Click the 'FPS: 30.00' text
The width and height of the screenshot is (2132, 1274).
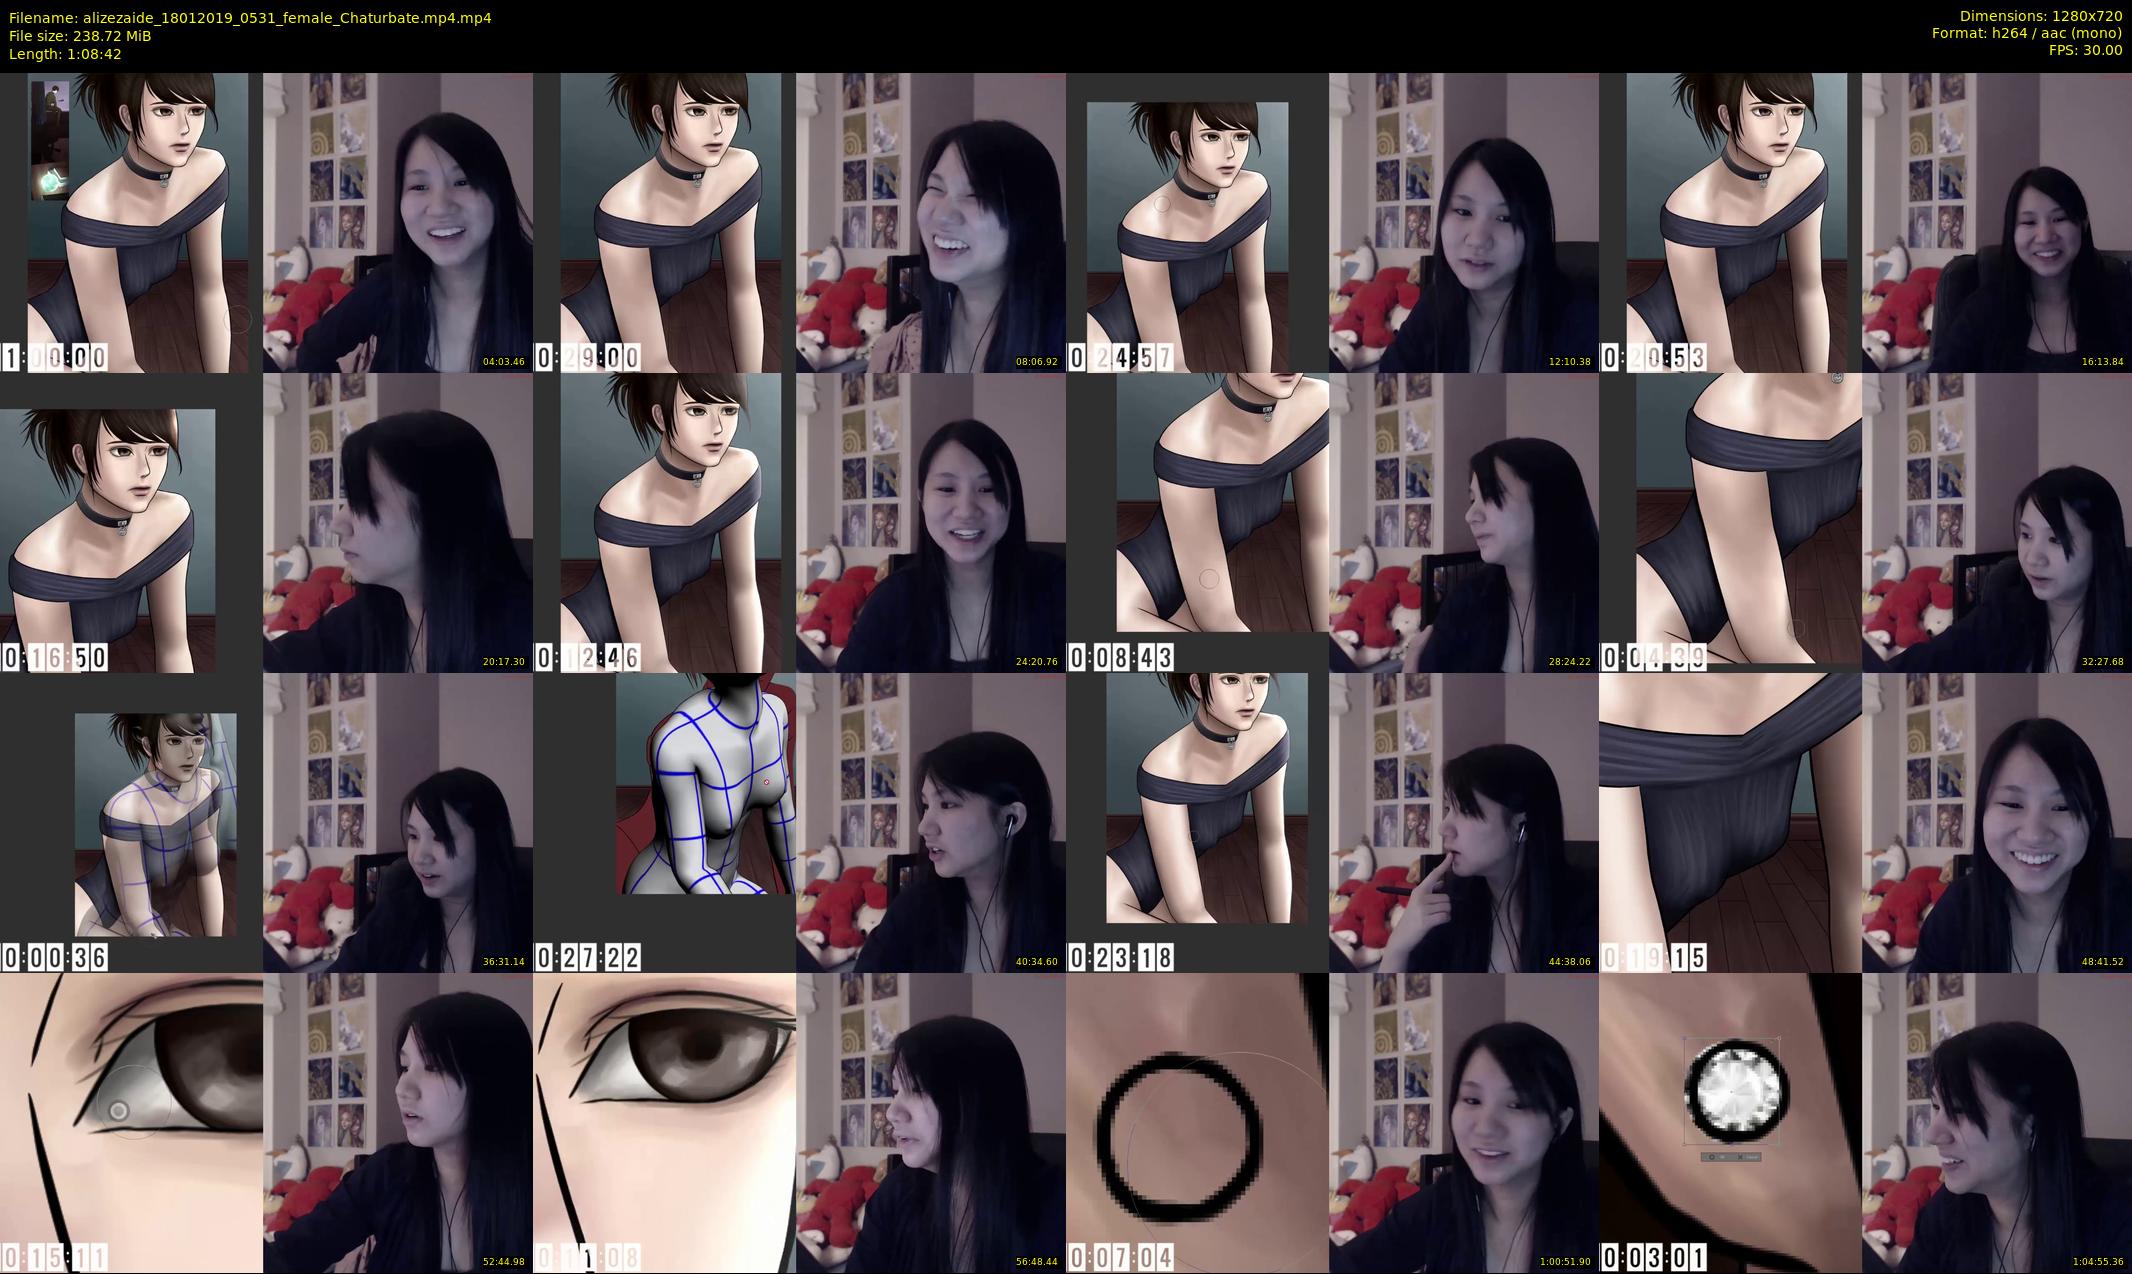click(x=2085, y=50)
